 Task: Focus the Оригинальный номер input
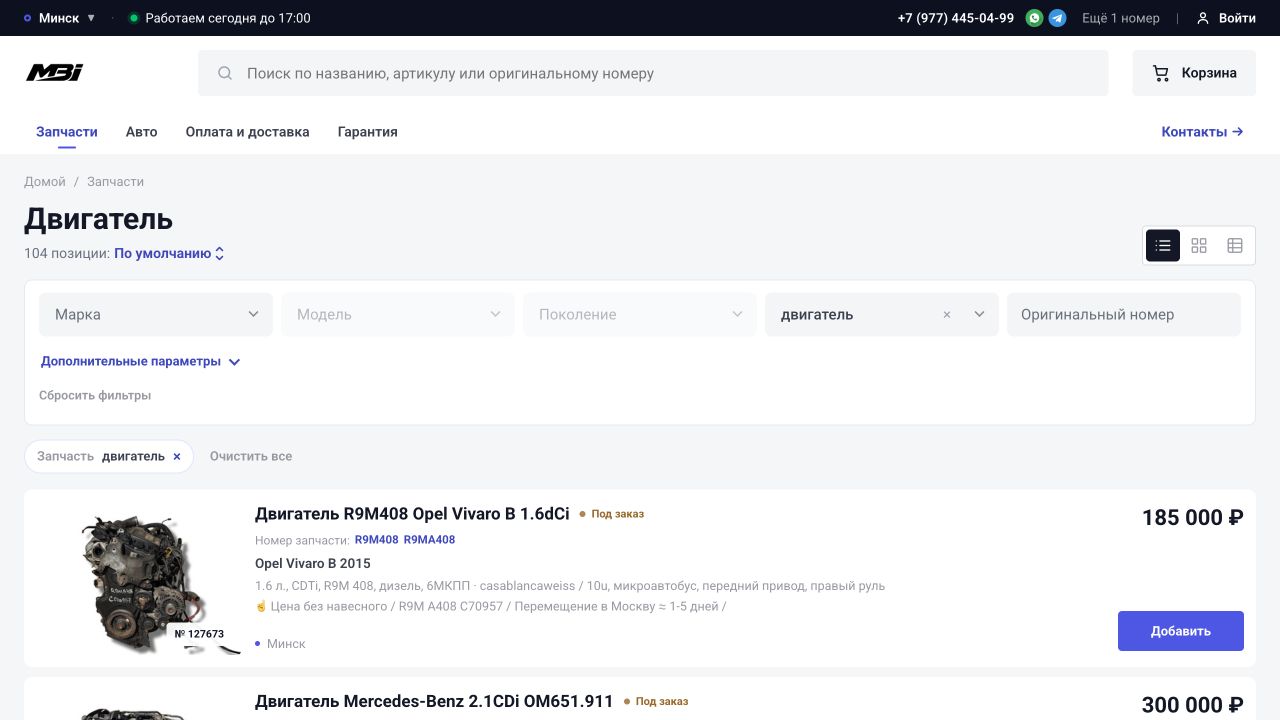1124,314
